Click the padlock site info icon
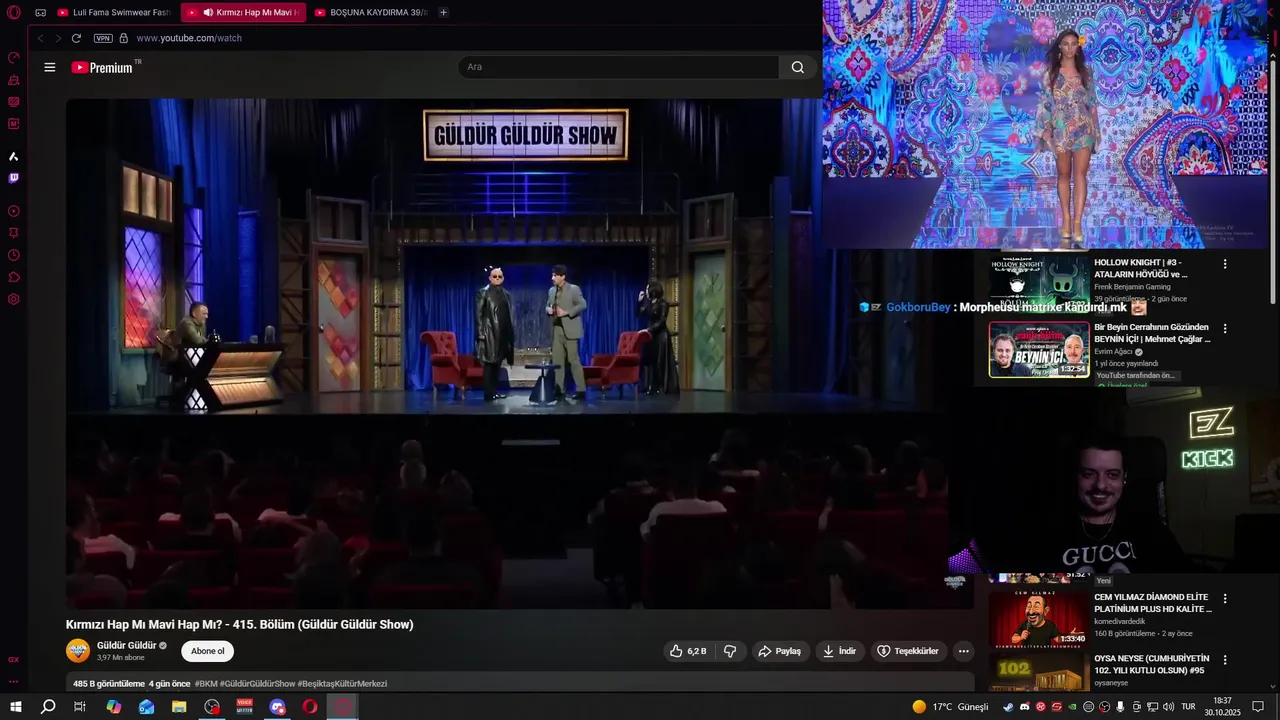This screenshot has height=720, width=1280. pyautogui.click(x=124, y=38)
